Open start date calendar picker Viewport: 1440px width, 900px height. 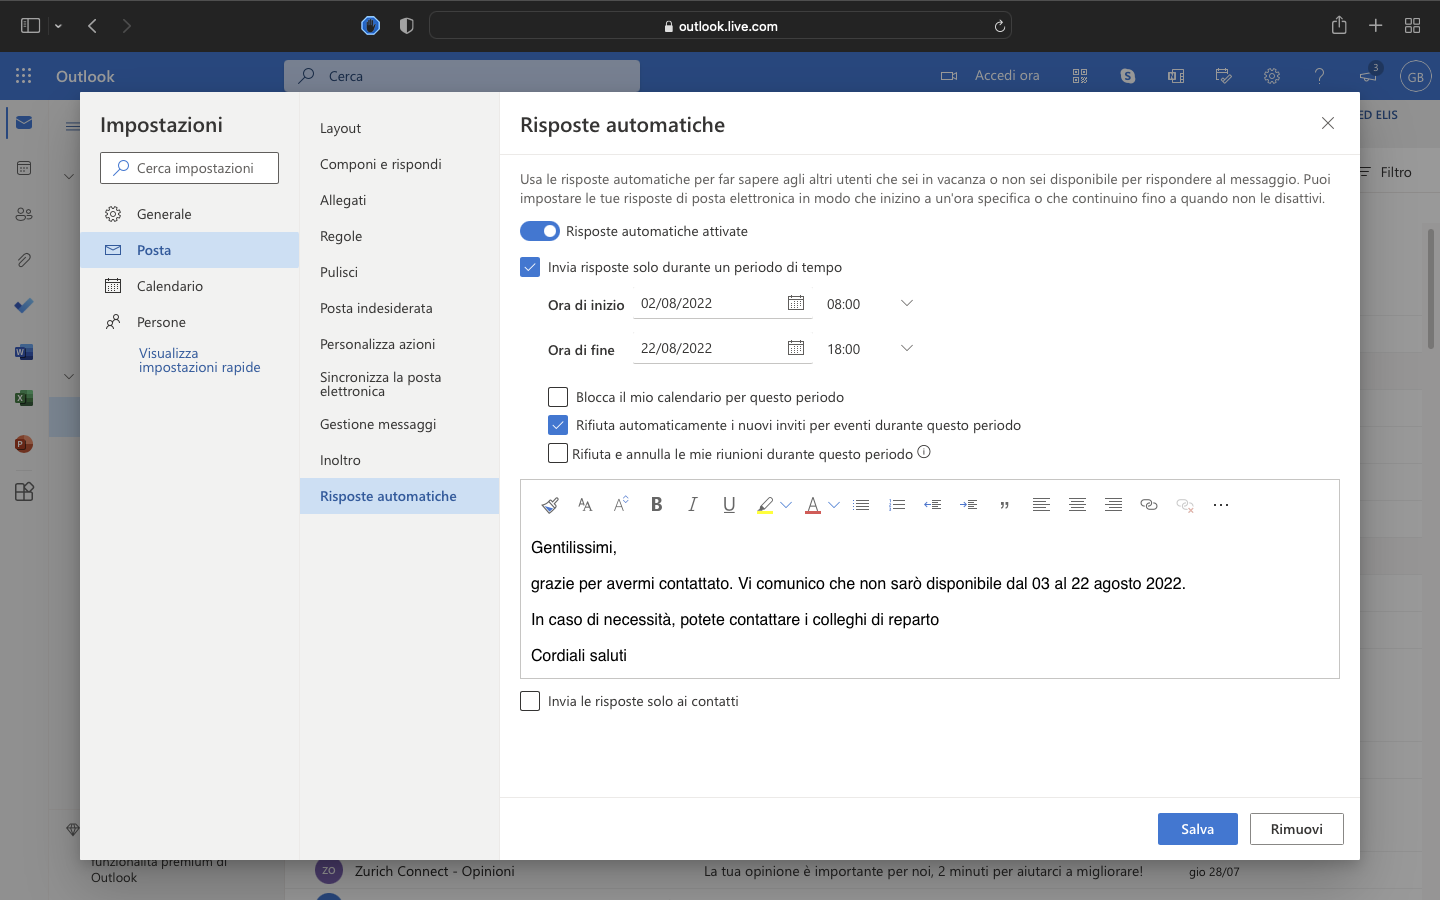pos(796,303)
